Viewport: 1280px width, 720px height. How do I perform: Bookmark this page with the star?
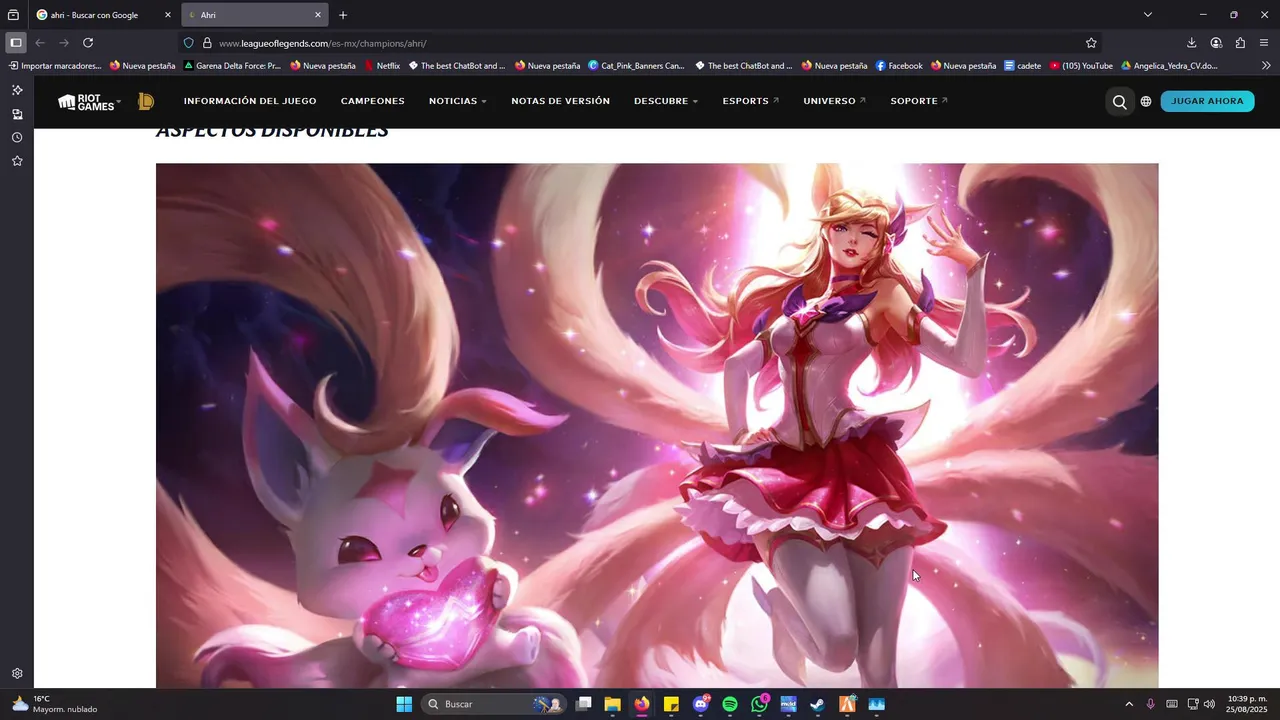pyautogui.click(x=1091, y=43)
